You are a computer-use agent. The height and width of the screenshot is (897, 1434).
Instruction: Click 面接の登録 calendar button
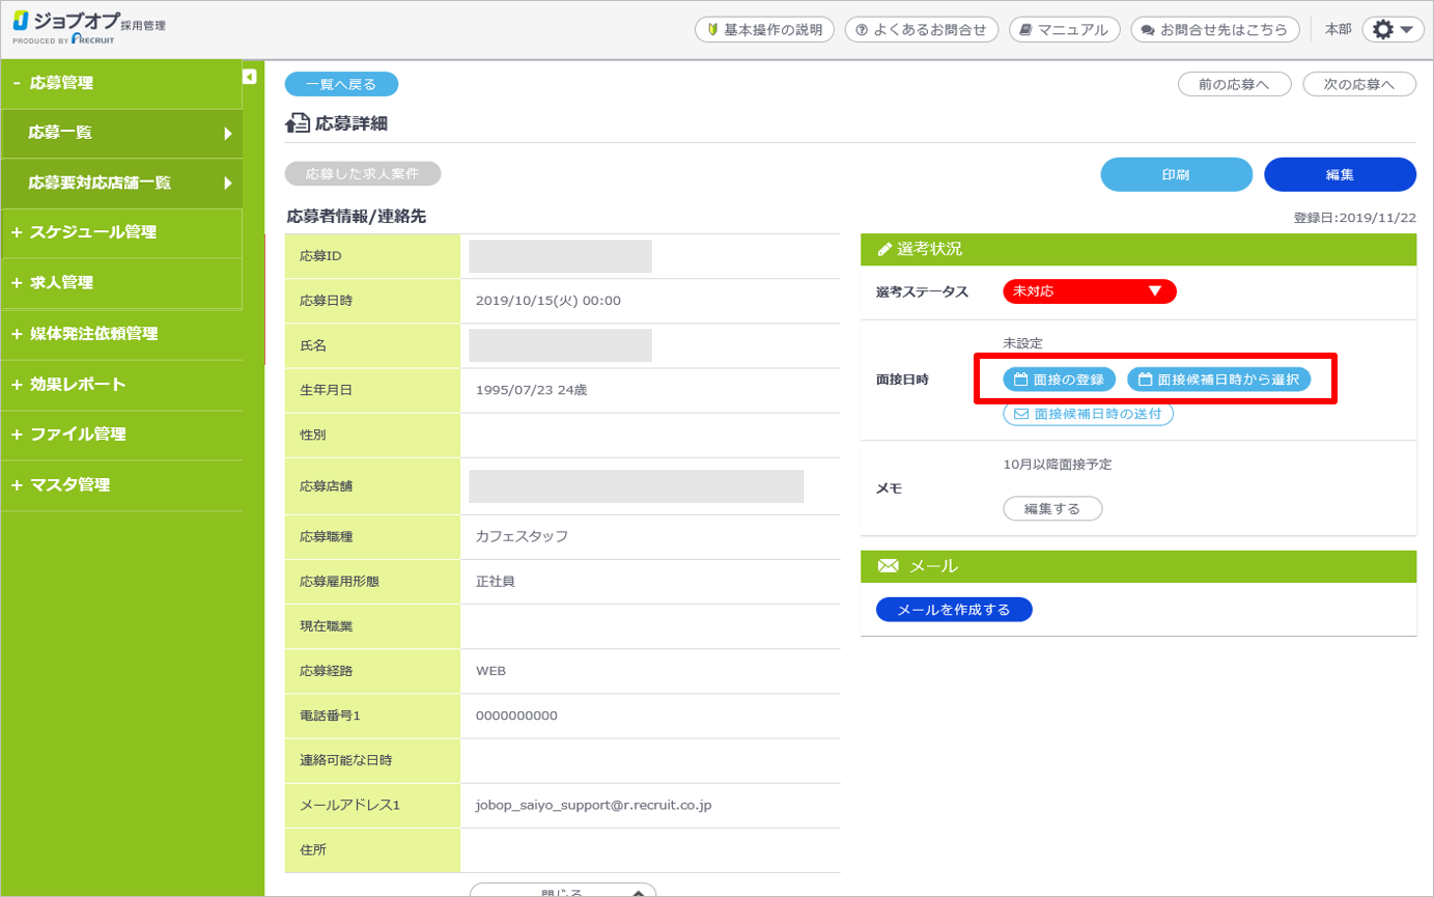pyautogui.click(x=1059, y=380)
